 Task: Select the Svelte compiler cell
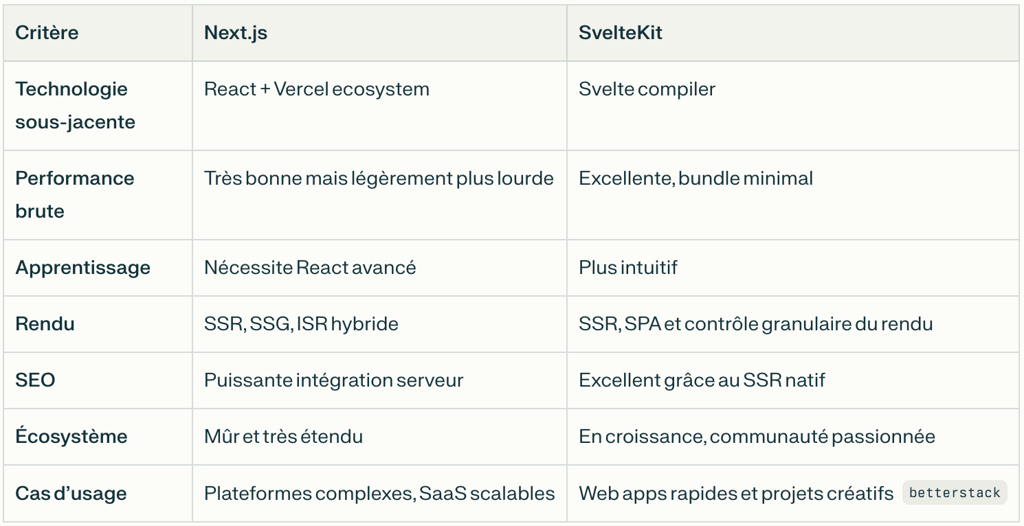[x=647, y=89]
